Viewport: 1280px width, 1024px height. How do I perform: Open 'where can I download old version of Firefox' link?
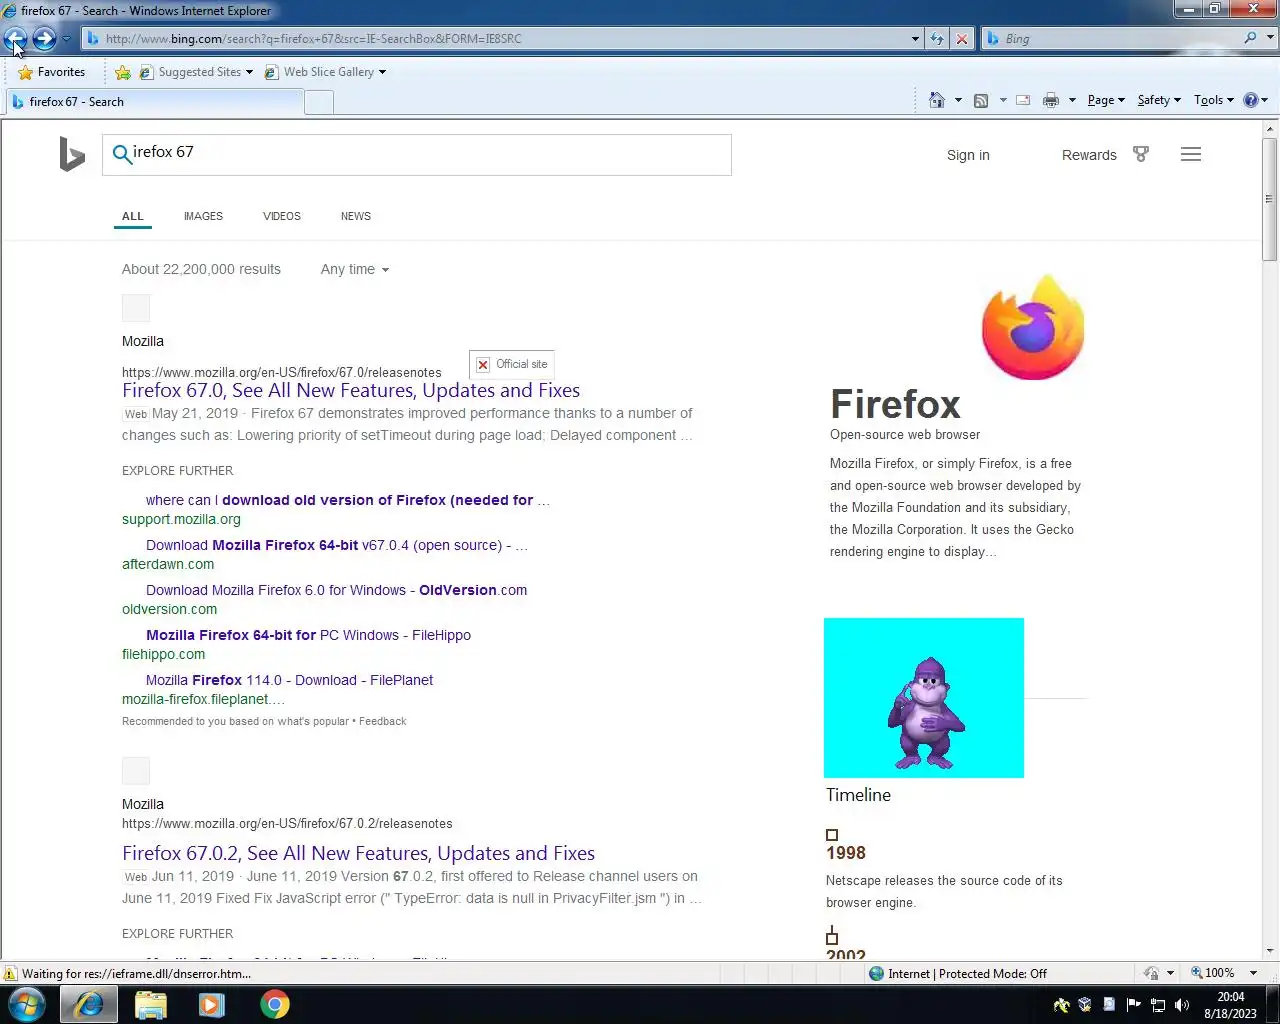347,500
